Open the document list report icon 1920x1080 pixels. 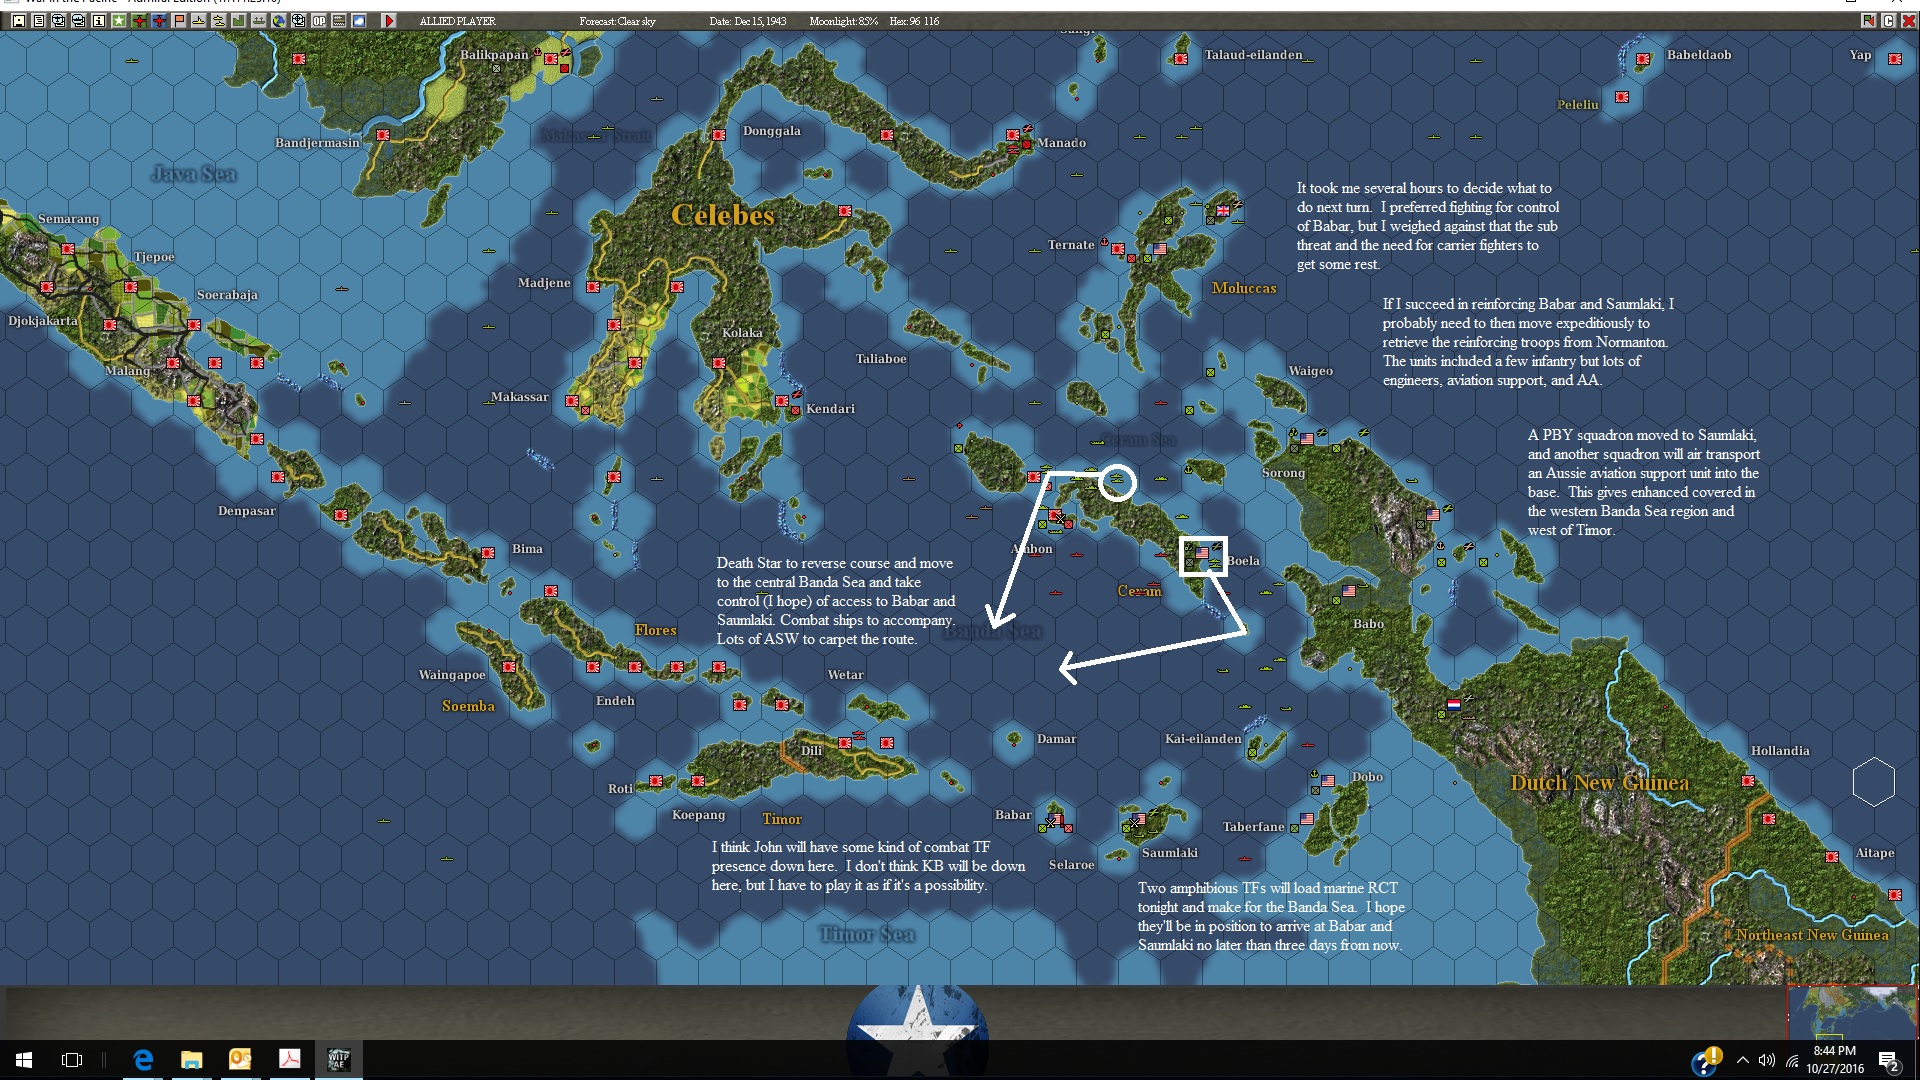point(39,20)
